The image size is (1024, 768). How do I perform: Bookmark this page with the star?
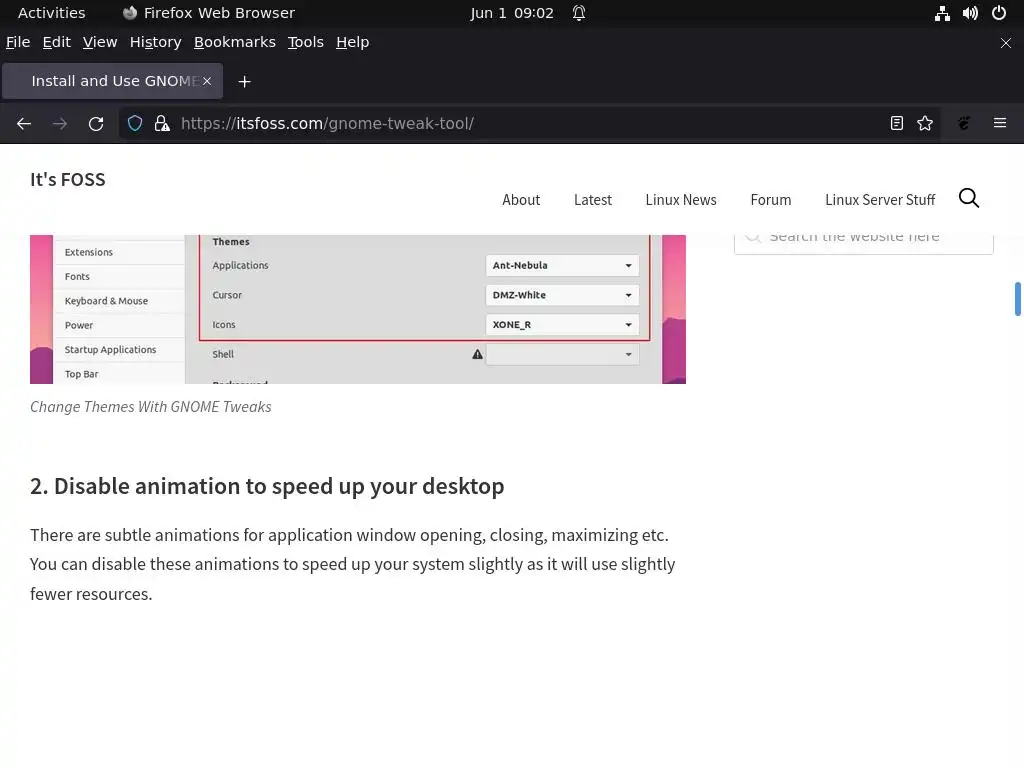pos(925,123)
